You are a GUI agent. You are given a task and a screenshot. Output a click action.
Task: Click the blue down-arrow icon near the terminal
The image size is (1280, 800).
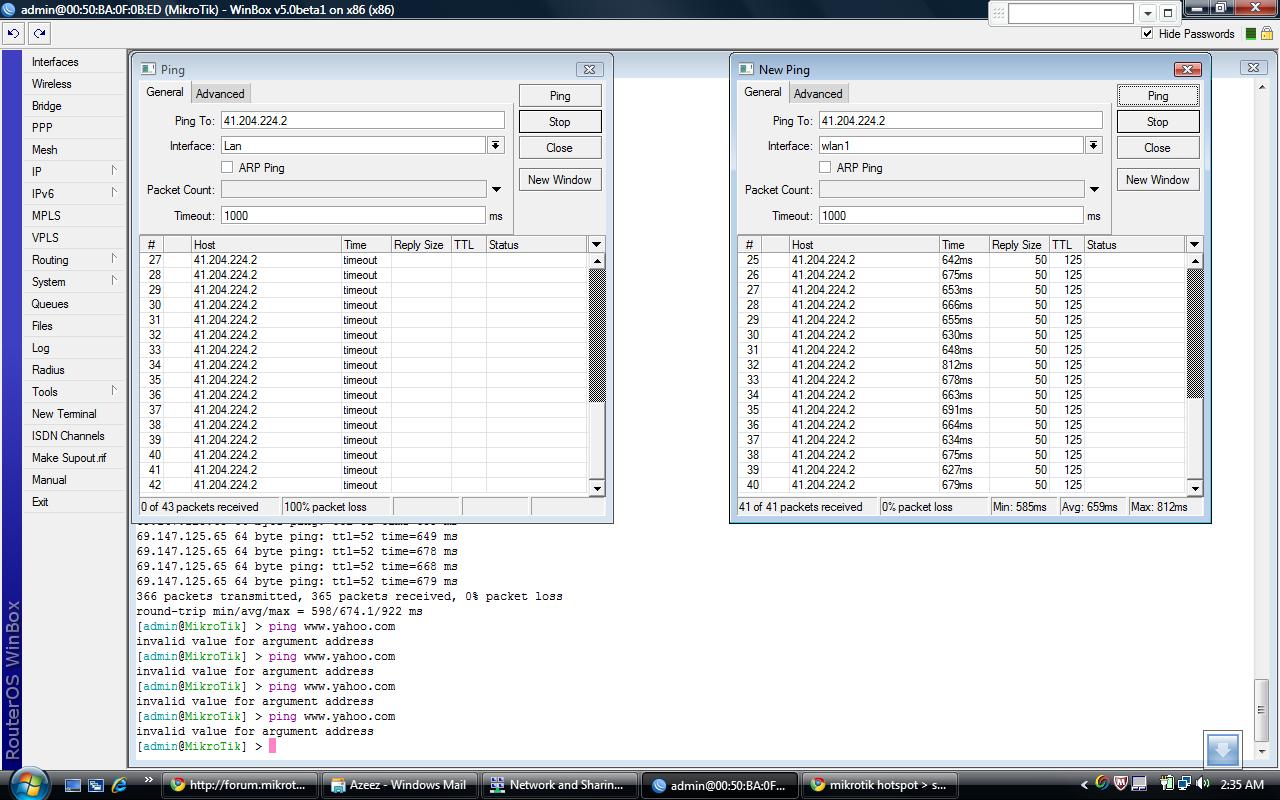coord(1222,749)
